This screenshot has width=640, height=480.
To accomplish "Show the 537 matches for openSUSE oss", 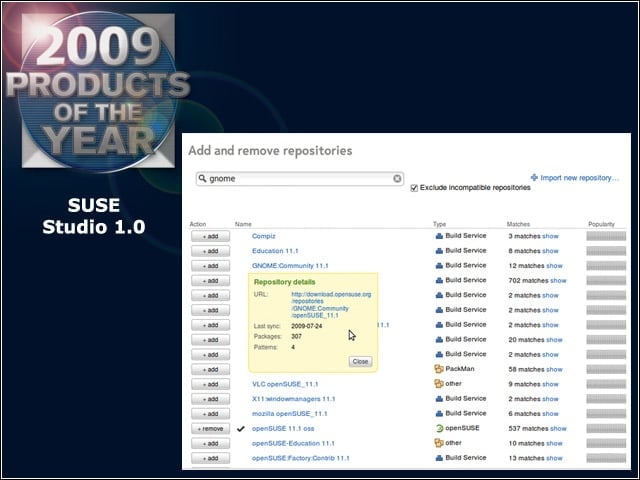I will pyautogui.click(x=558, y=429).
